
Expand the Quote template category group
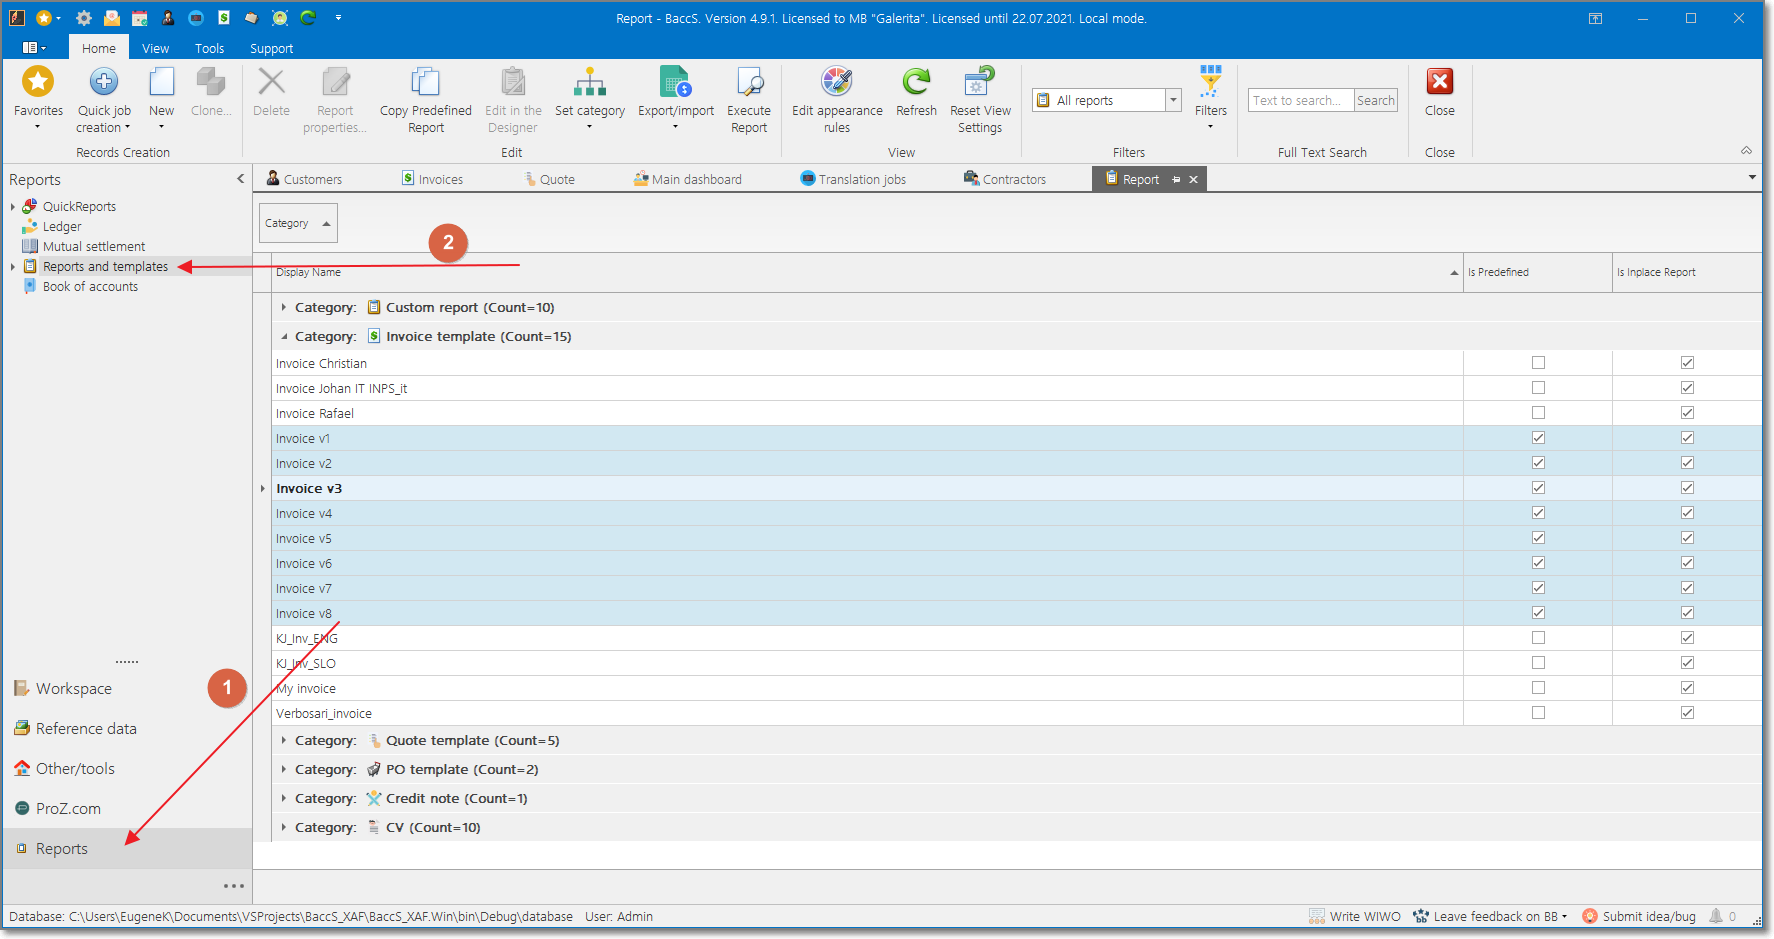tap(284, 740)
